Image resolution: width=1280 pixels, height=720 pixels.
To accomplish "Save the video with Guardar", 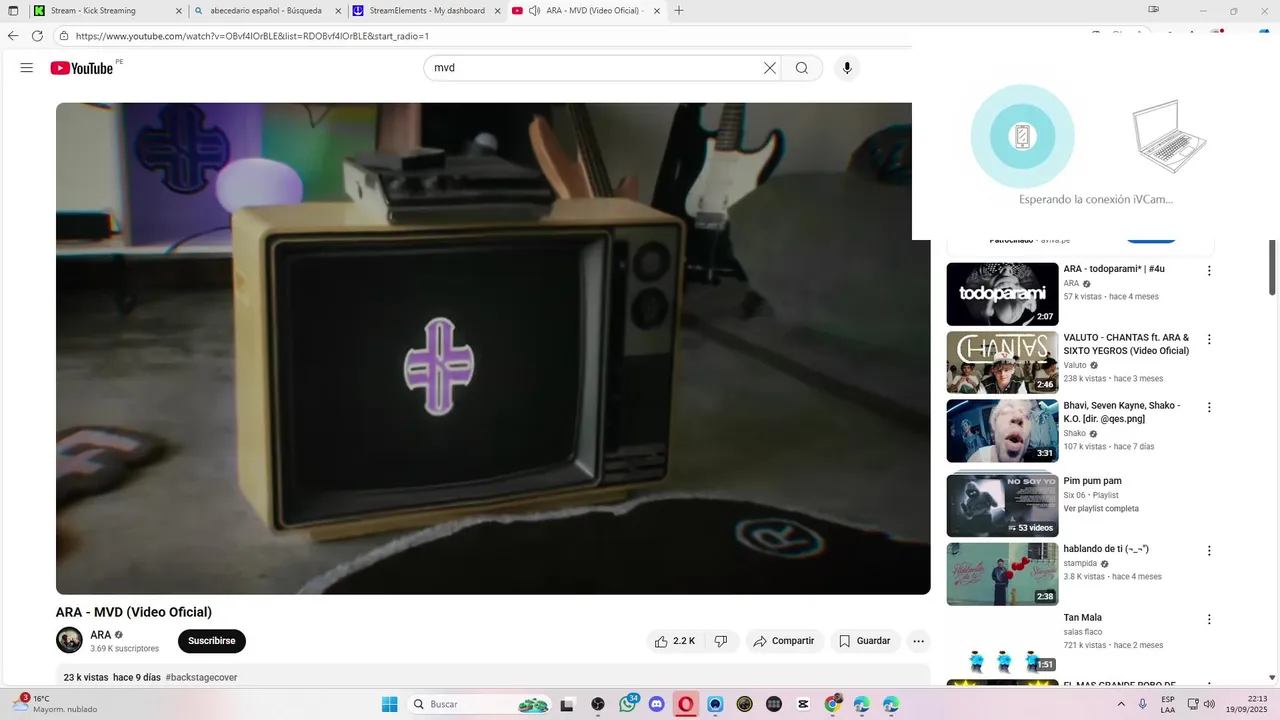I will click(864, 641).
